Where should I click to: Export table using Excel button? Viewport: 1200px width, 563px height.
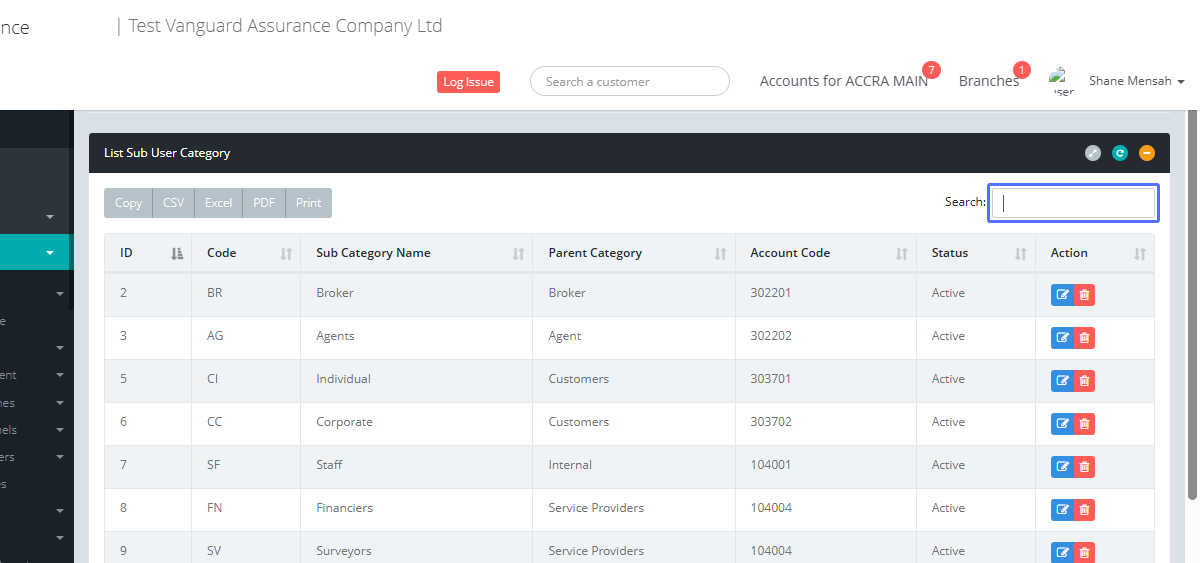(x=218, y=203)
